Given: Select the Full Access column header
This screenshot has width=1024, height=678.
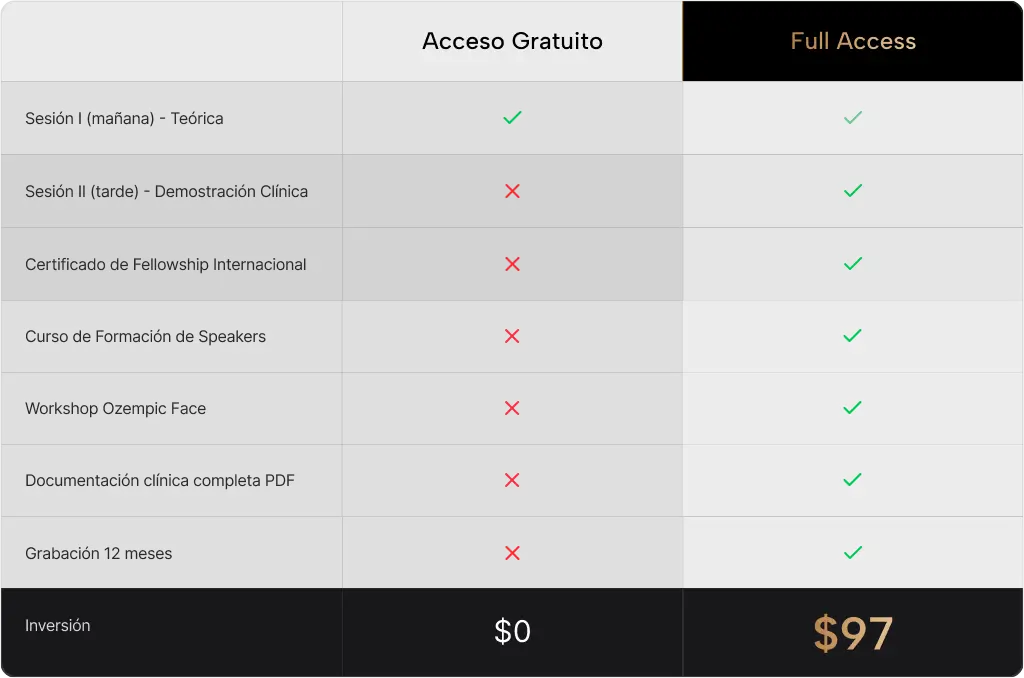Looking at the screenshot, I should 853,41.
